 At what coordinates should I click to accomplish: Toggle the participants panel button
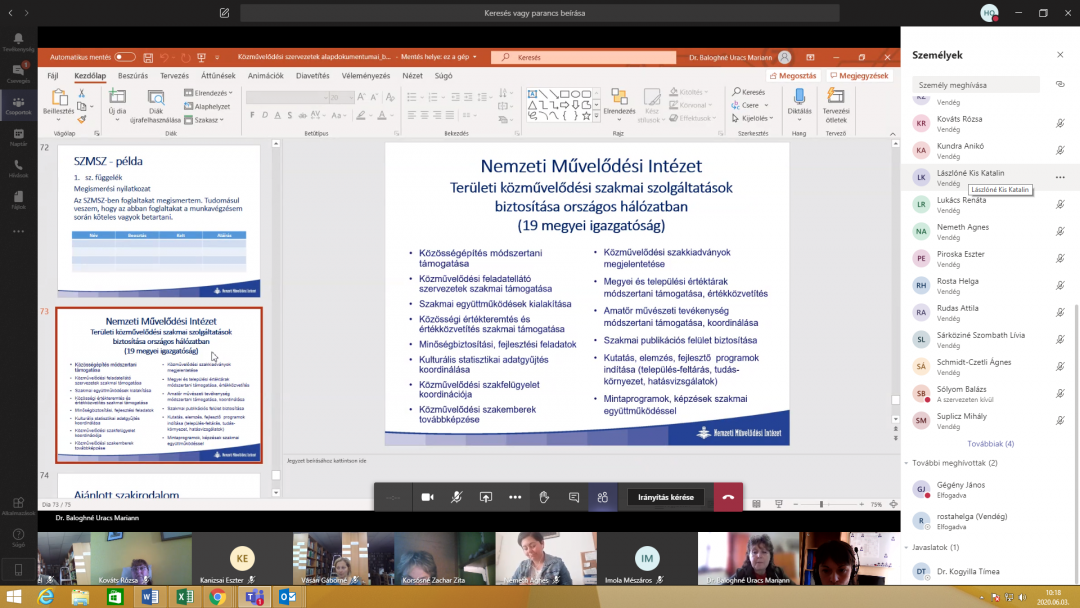603,497
